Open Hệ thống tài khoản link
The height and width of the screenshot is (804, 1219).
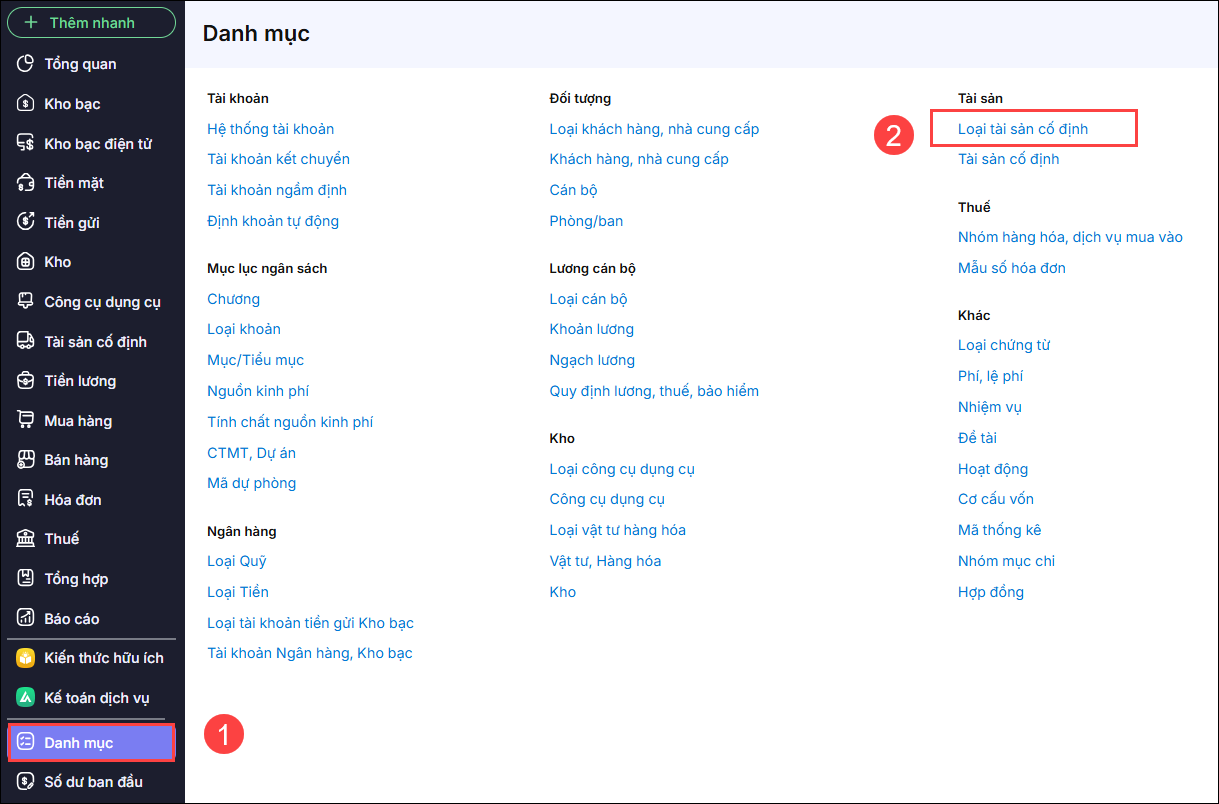click(x=271, y=129)
